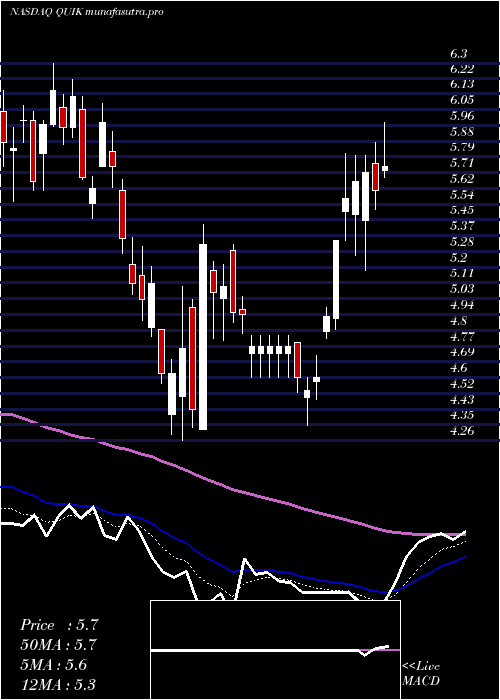The width and height of the screenshot is (500, 700).
Task: Click the 6.05 price axis label
Action: click(462, 100)
